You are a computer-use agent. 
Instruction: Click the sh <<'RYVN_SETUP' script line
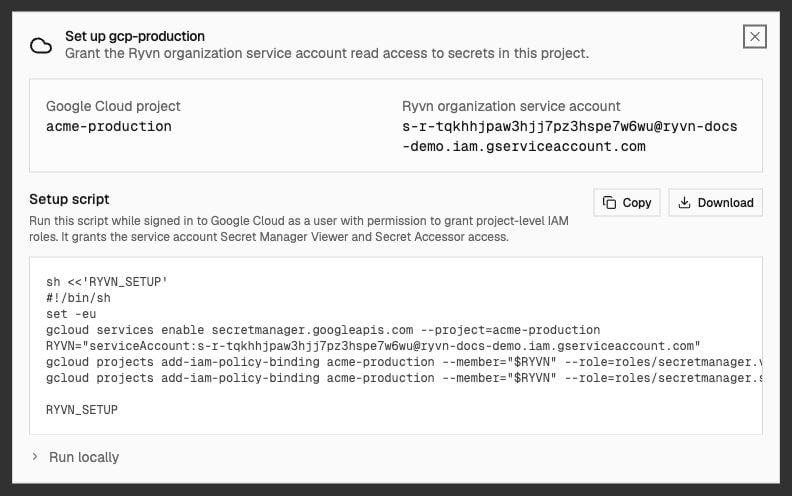107,282
